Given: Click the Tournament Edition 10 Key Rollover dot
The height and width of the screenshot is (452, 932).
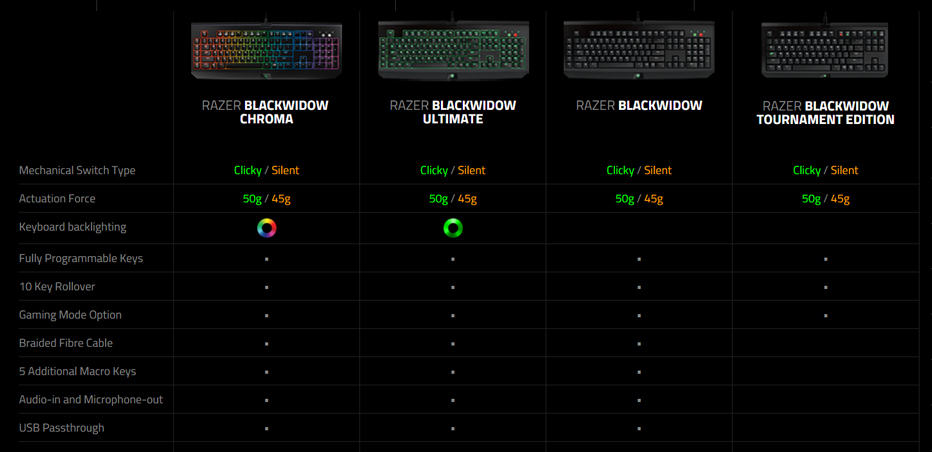Looking at the screenshot, I should coord(826,287).
